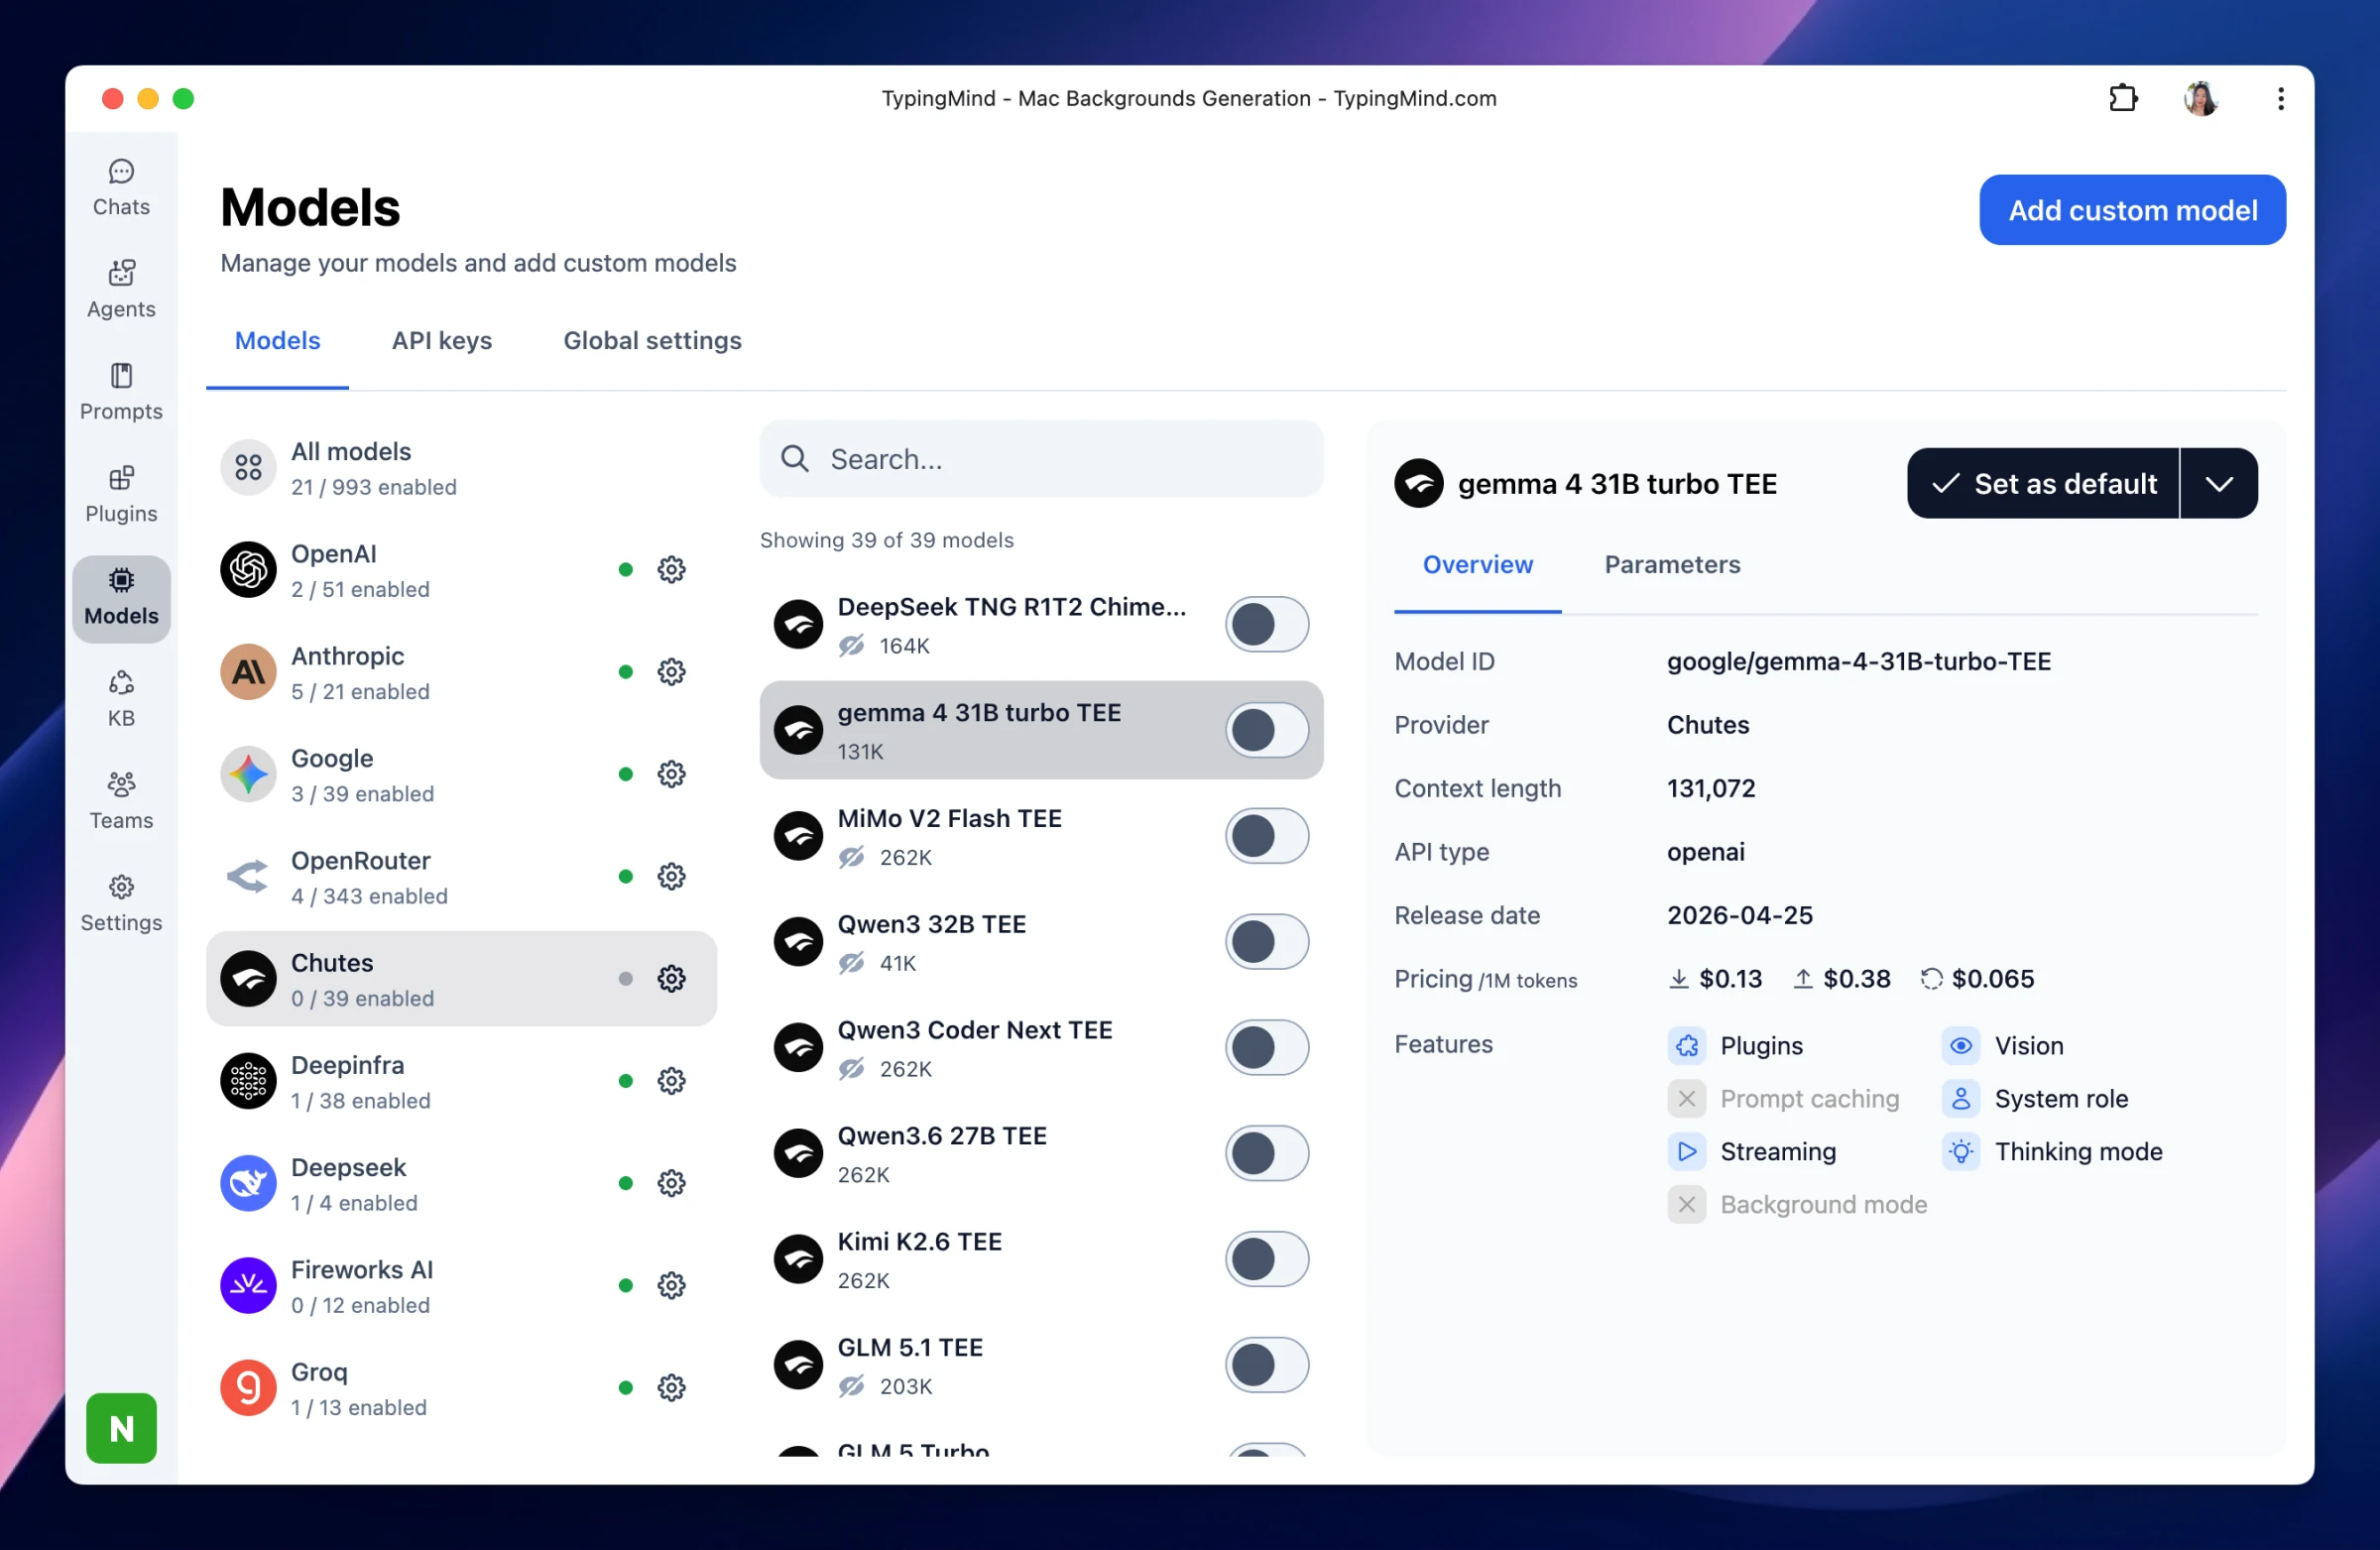Open the Chats section in sidebar
This screenshot has width=2380, height=1550.
coord(121,188)
